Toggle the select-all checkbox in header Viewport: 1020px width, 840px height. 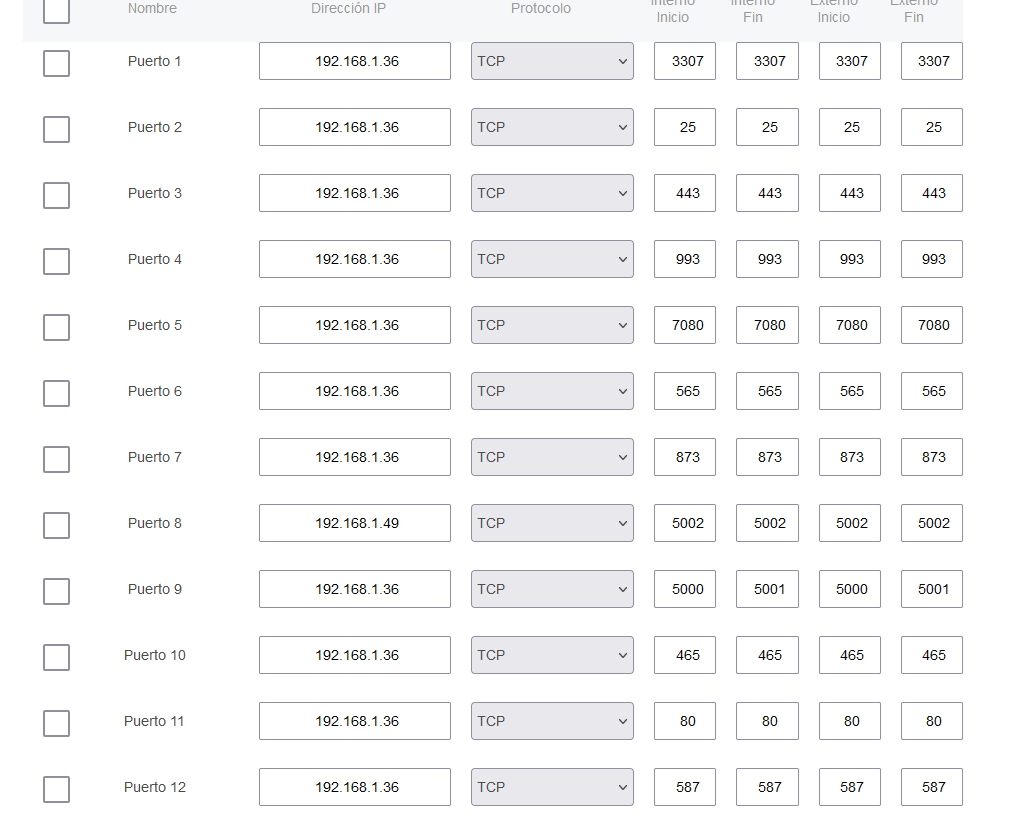pos(57,11)
